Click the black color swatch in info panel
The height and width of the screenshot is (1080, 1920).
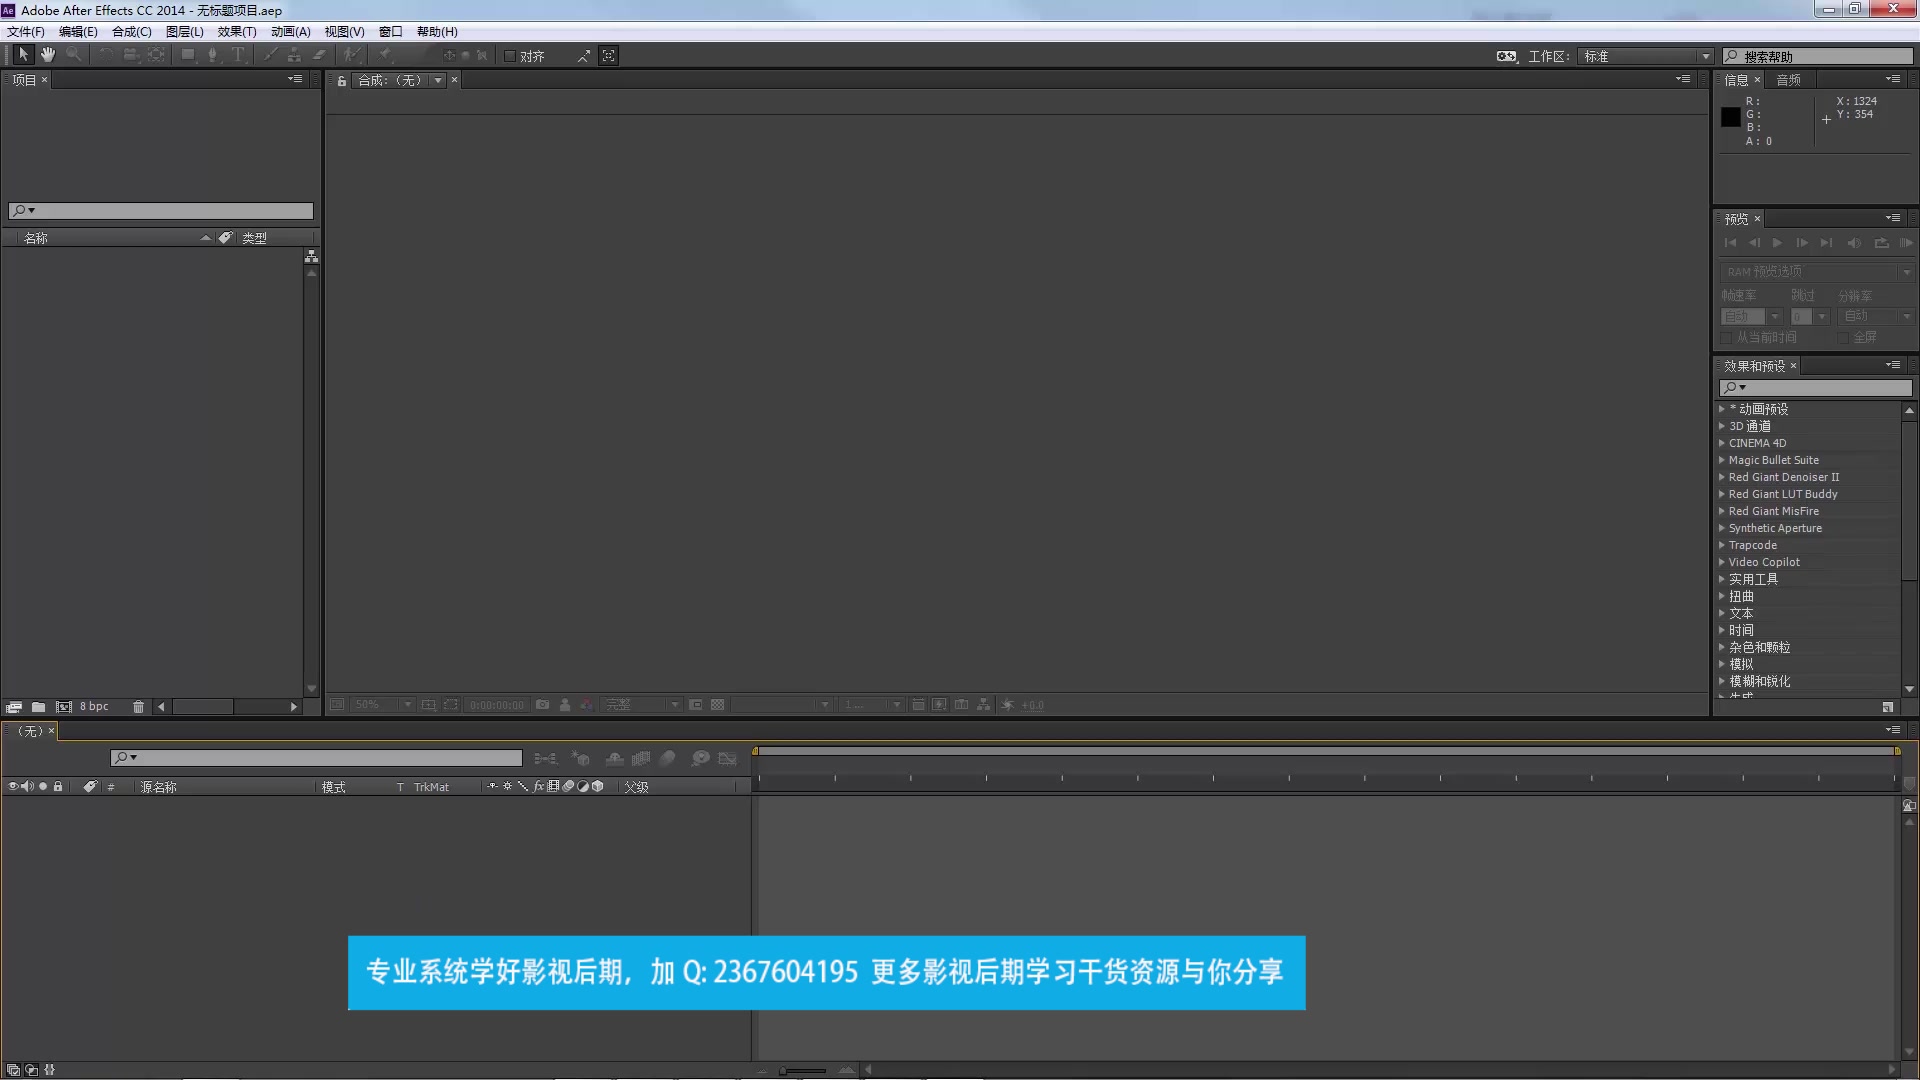[x=1731, y=115]
